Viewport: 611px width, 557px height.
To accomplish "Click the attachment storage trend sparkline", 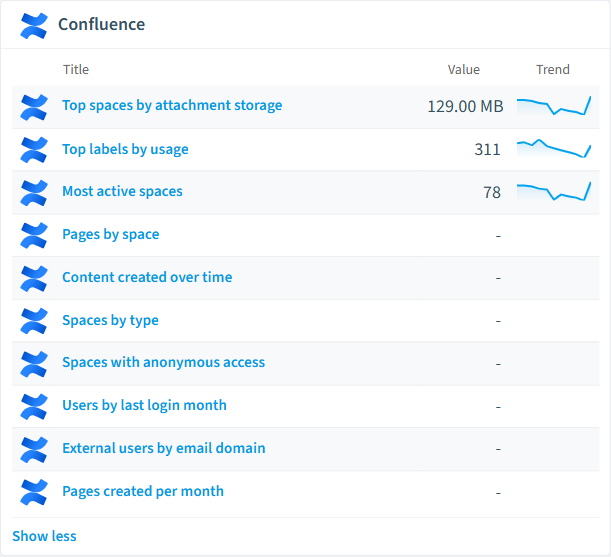I will click(x=554, y=106).
